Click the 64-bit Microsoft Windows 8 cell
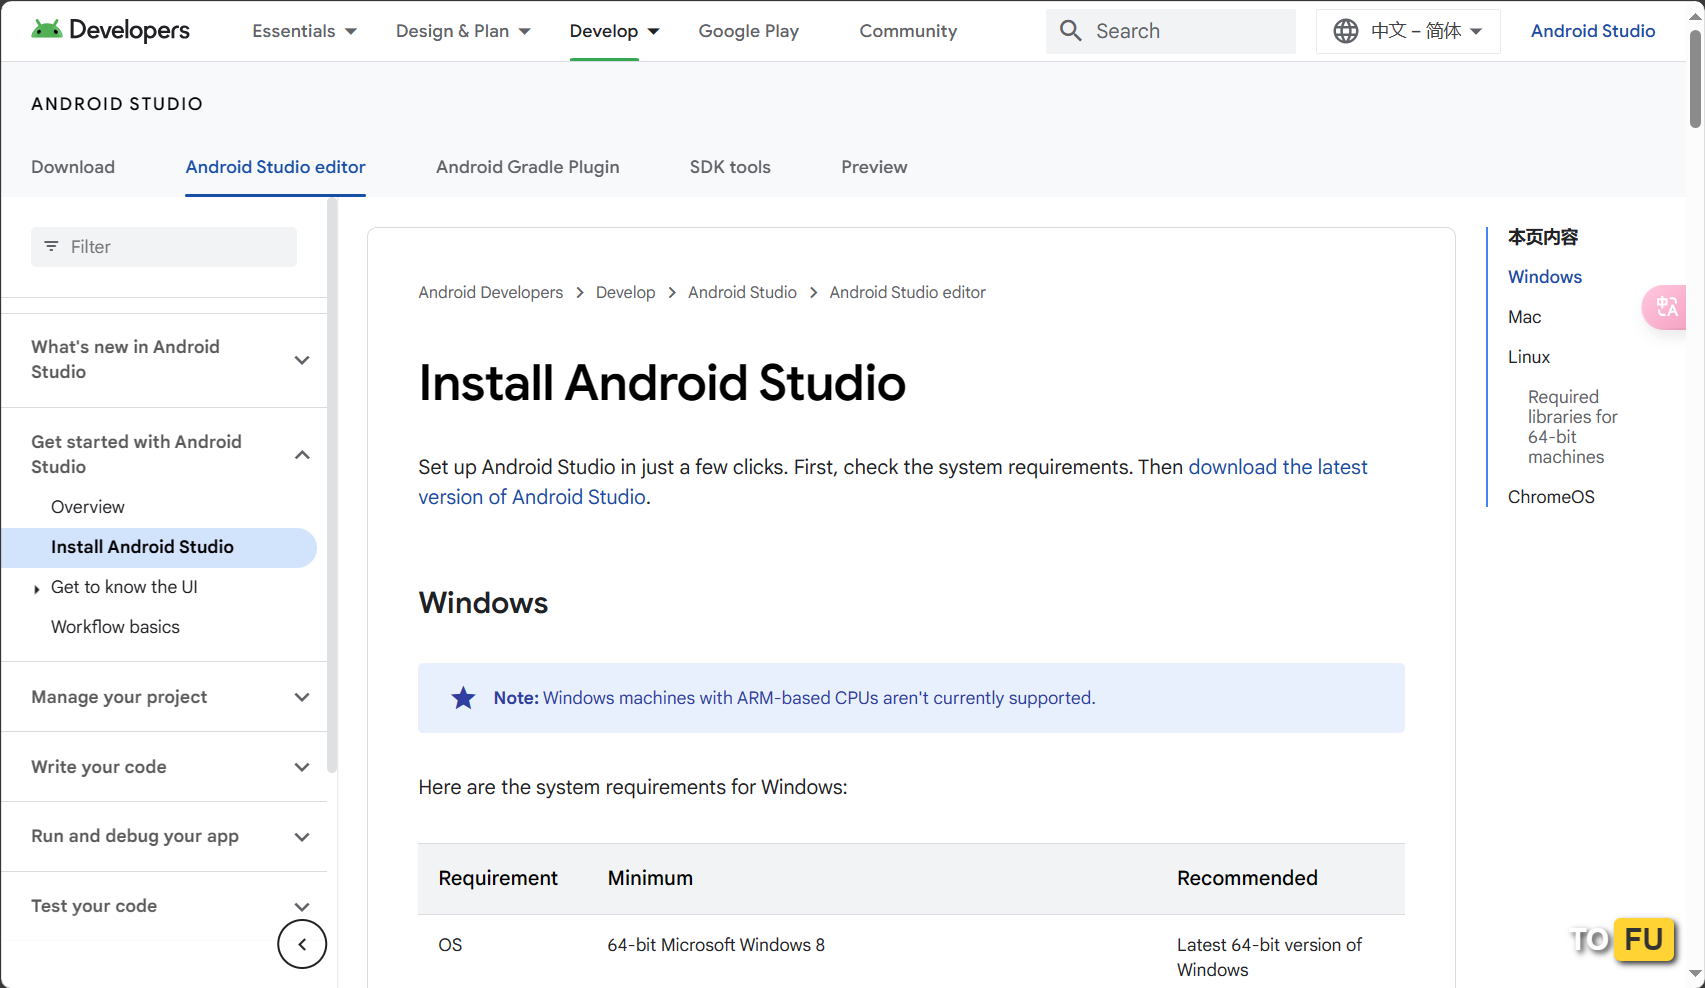The width and height of the screenshot is (1705, 988). point(716,945)
